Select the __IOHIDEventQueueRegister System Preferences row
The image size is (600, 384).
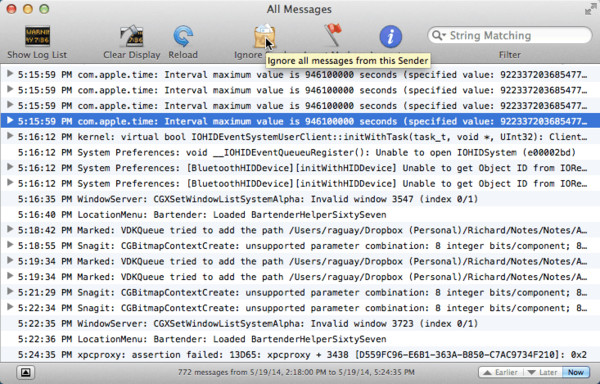(x=300, y=152)
